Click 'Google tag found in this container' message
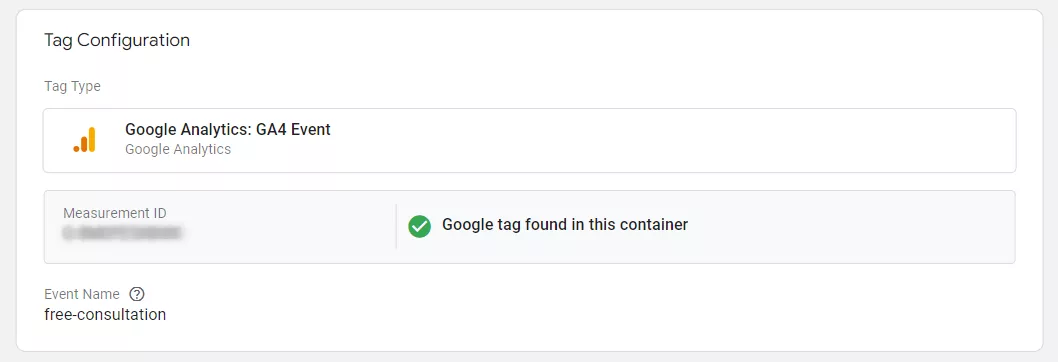Viewport: 1058px width, 362px height. 565,225
